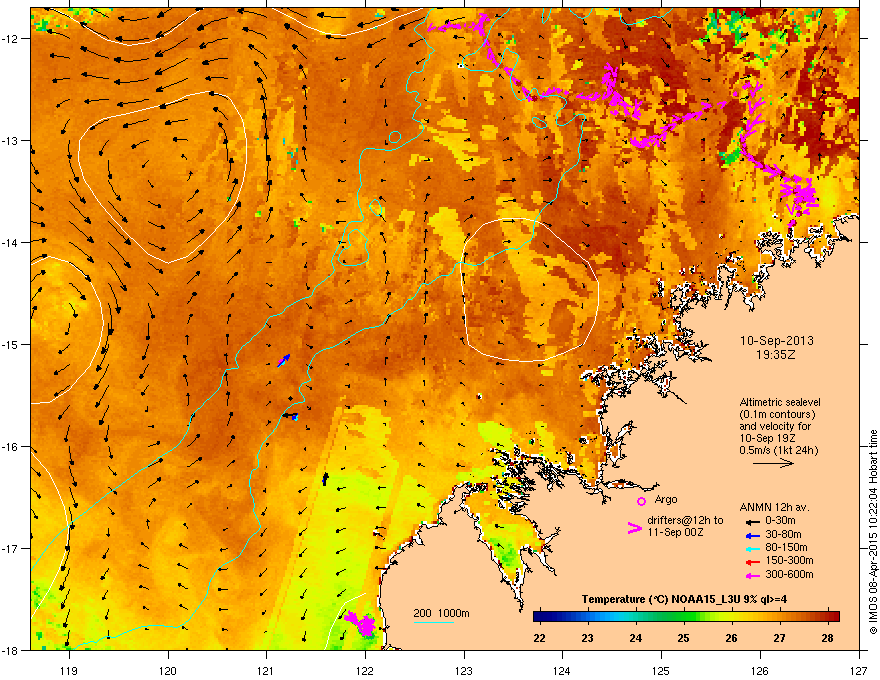Image resolution: width=880 pixels, height=680 pixels.
Task: Click the magenta drifter cluster near 122E 17.7S
Action: pyautogui.click(x=361, y=624)
